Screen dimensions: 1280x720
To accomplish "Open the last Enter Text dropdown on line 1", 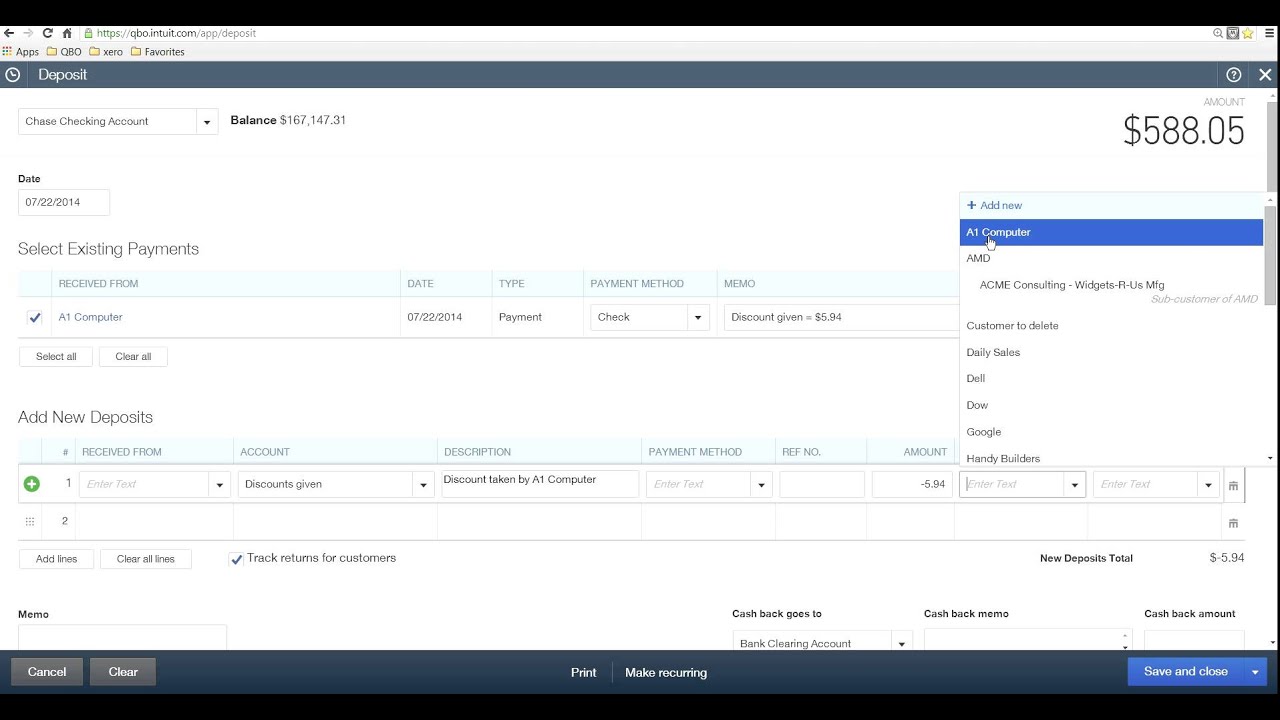I will pos(1208,485).
